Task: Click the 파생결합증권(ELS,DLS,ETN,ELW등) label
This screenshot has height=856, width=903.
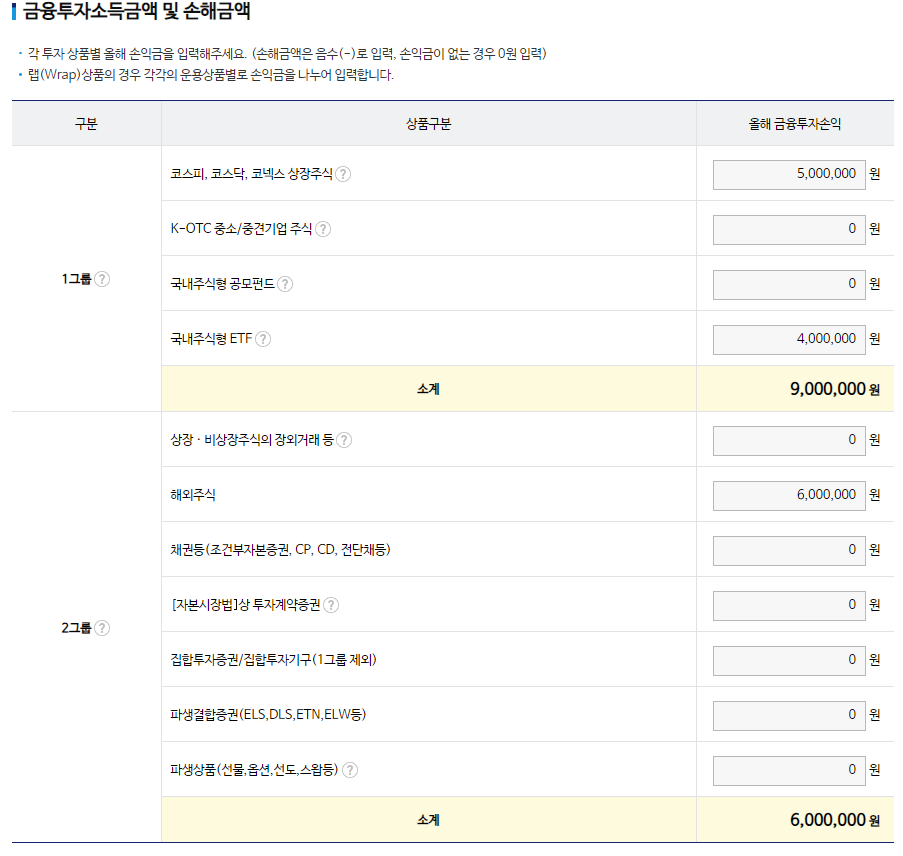Action: pyautogui.click(x=268, y=715)
